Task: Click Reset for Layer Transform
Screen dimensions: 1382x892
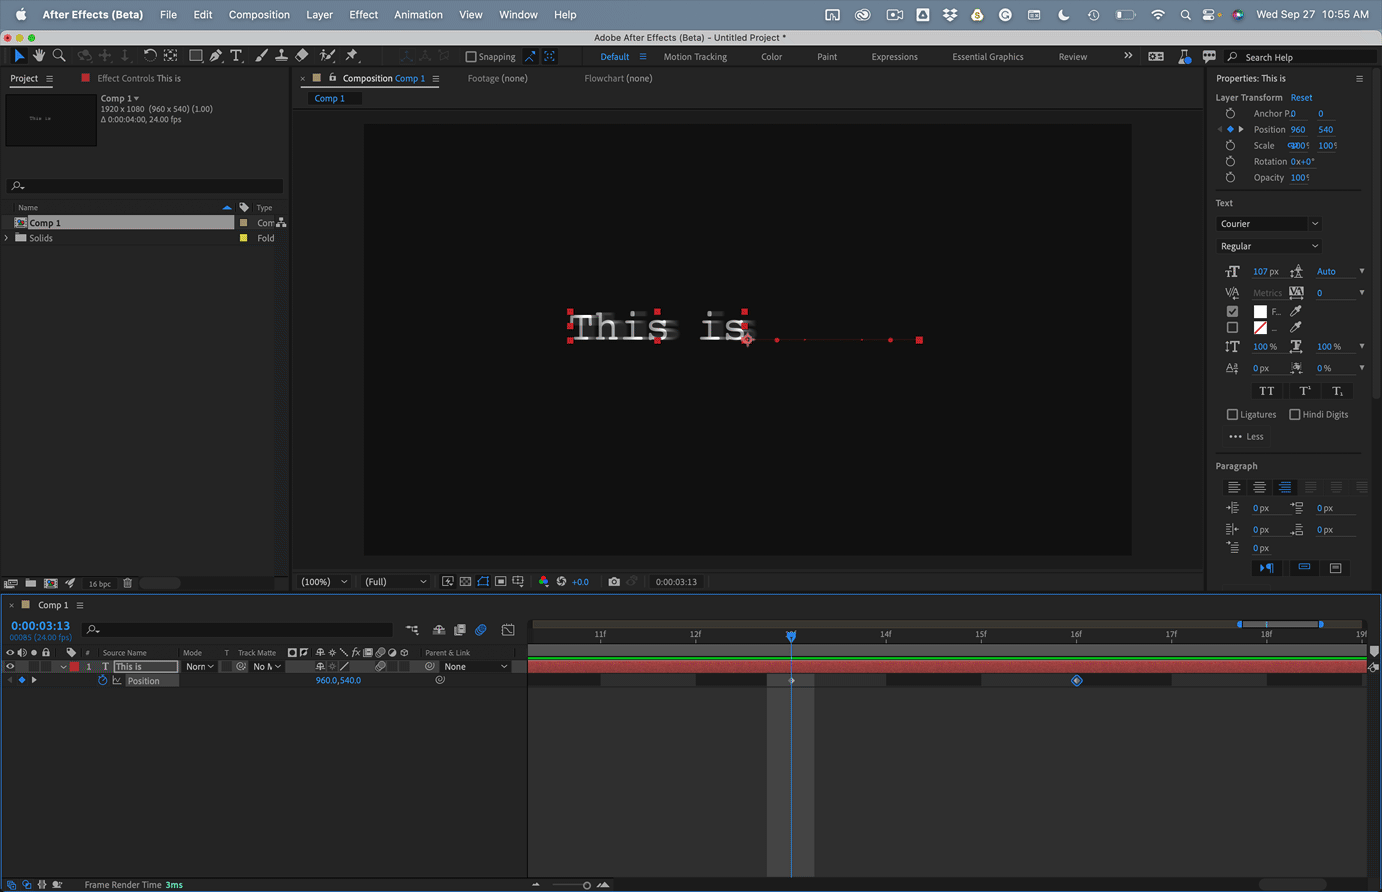Action: [x=1301, y=97]
